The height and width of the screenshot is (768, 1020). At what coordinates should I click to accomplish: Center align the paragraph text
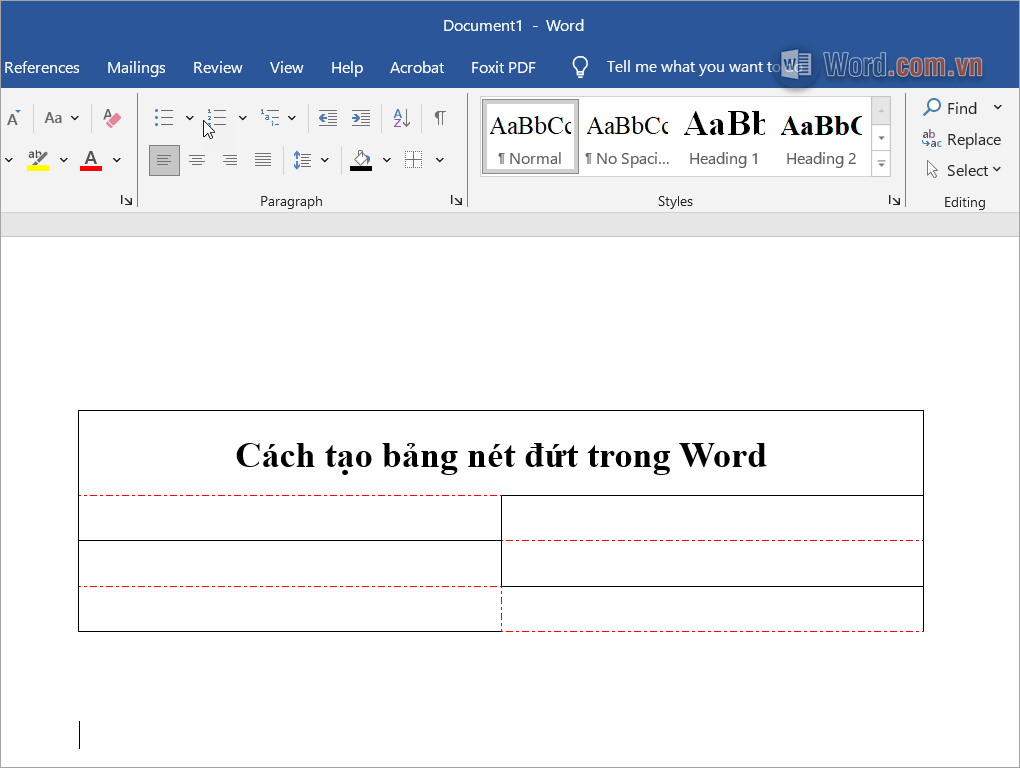[x=197, y=160]
